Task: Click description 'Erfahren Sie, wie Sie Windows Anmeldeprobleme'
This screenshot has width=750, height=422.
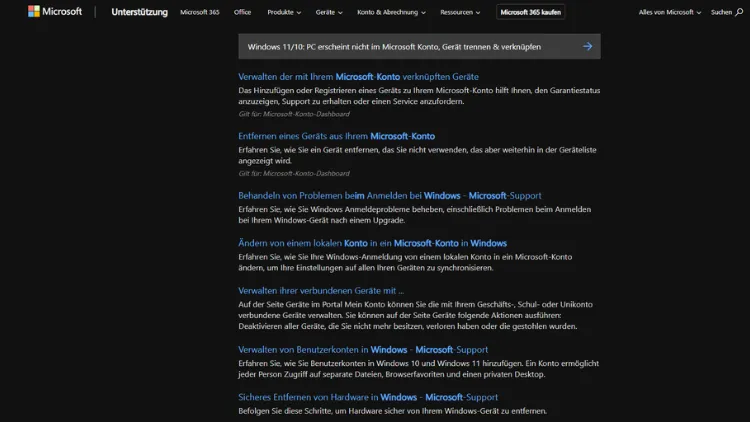Action: [x=414, y=214]
